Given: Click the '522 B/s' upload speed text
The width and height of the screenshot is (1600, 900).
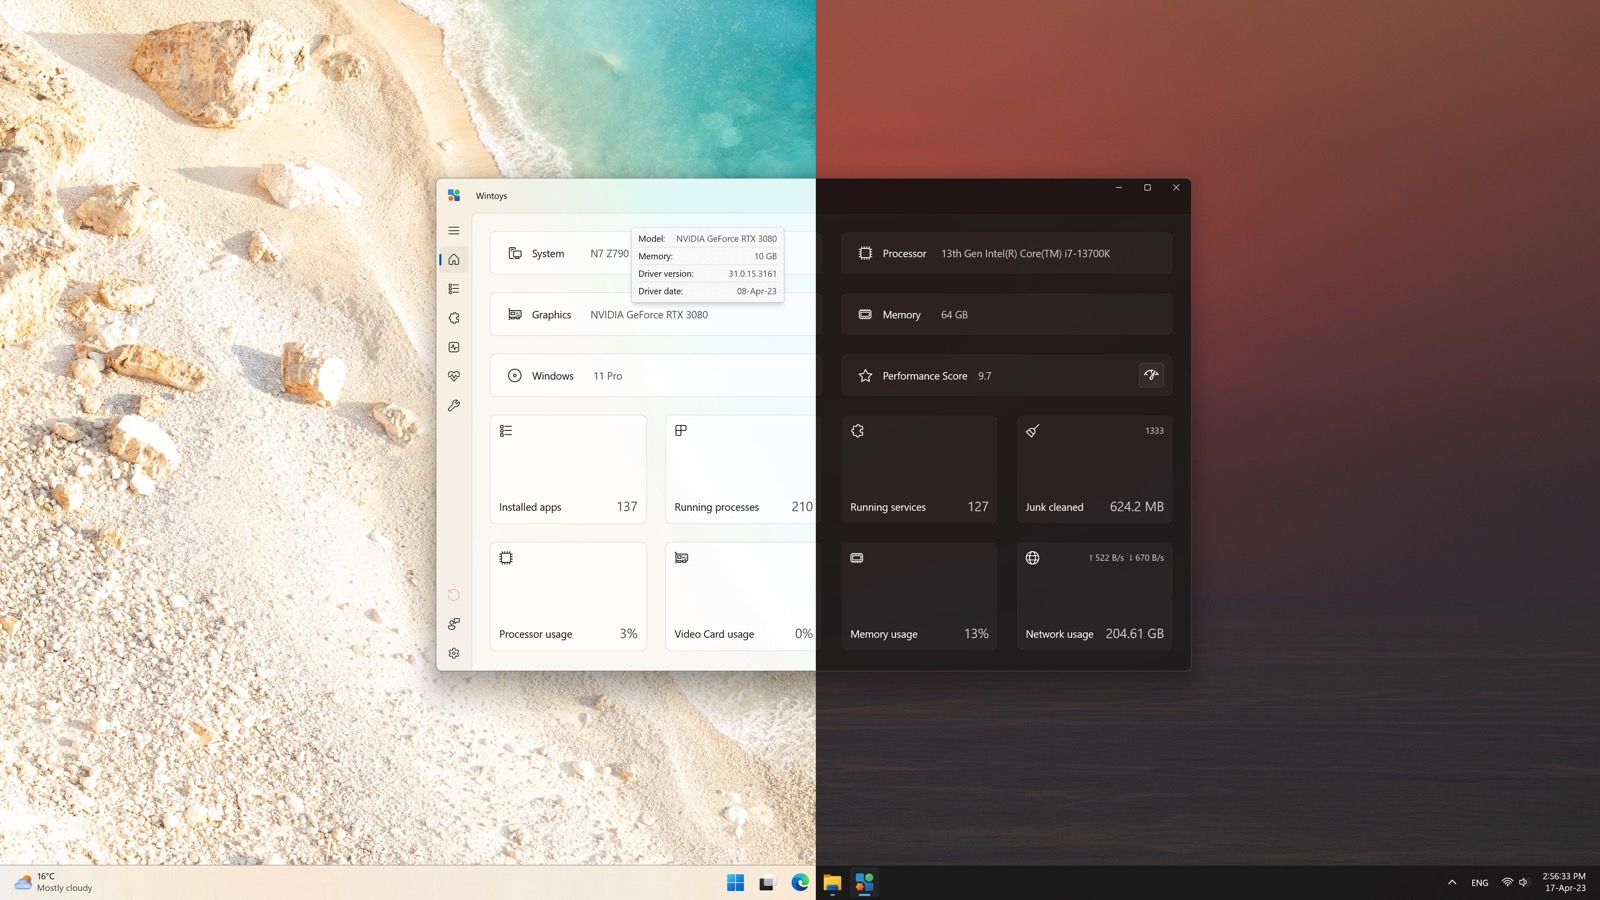Looking at the screenshot, I should pos(1109,558).
